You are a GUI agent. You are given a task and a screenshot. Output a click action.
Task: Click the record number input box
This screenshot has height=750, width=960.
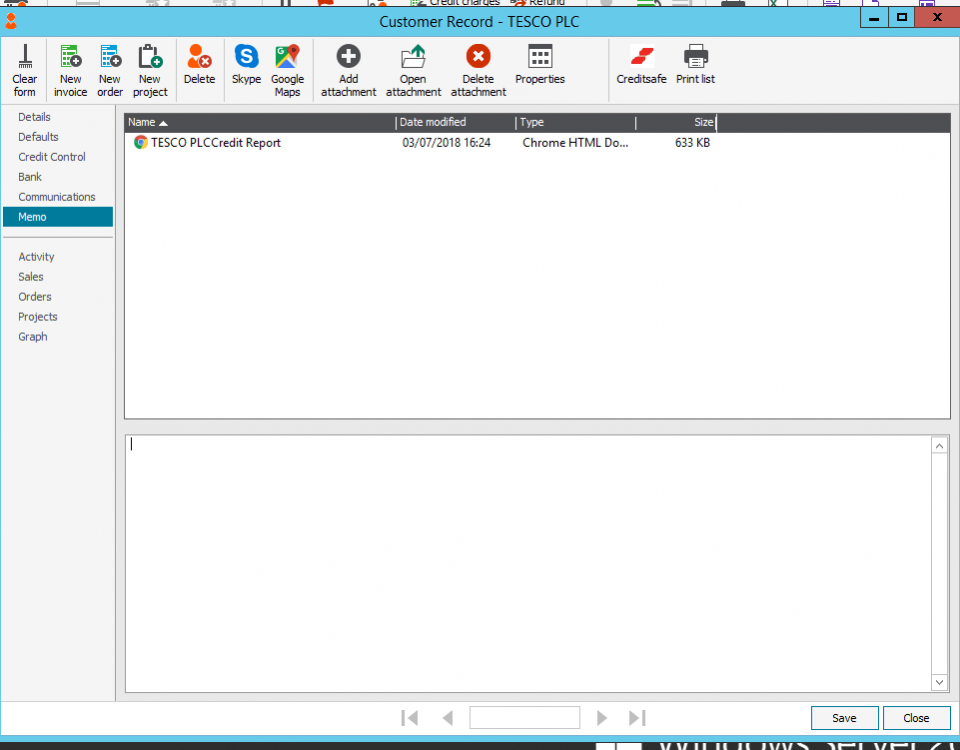[525, 718]
